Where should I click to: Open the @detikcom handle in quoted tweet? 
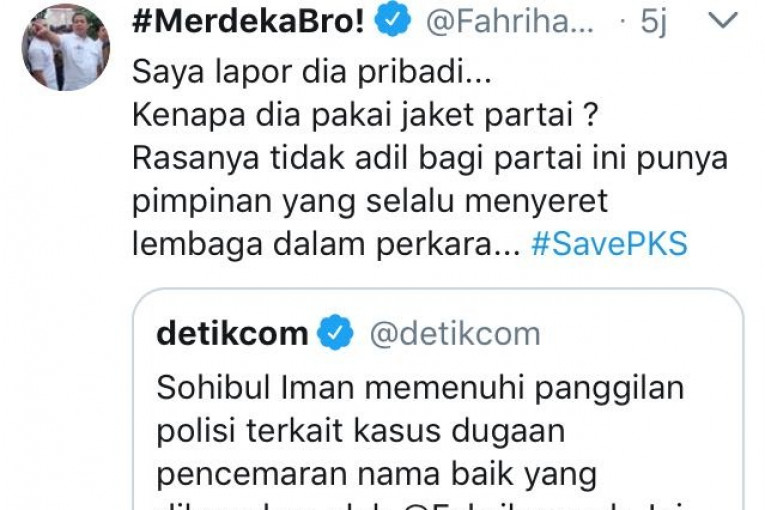pyautogui.click(x=455, y=334)
